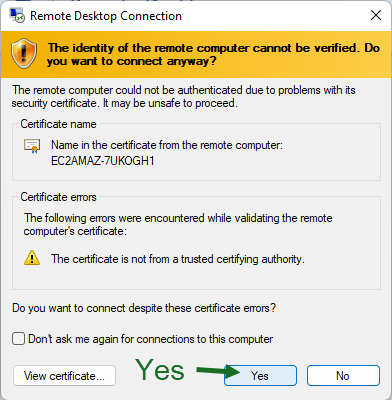Decline the connection with the No button

tap(343, 376)
